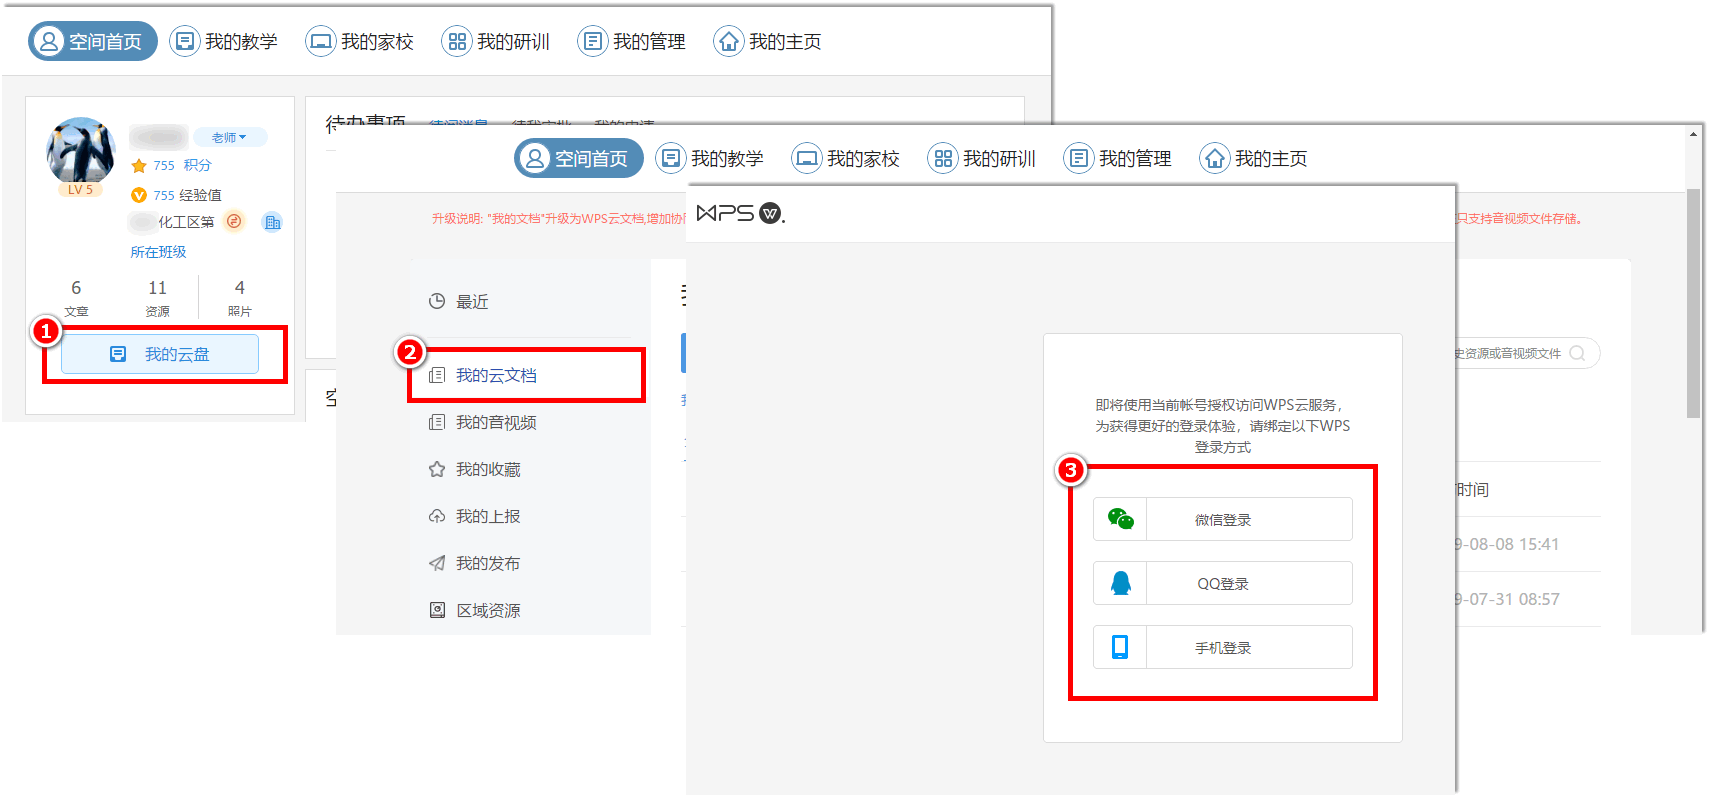The image size is (1709, 797).
Task: Click the search magnifier icon
Action: tap(1577, 353)
